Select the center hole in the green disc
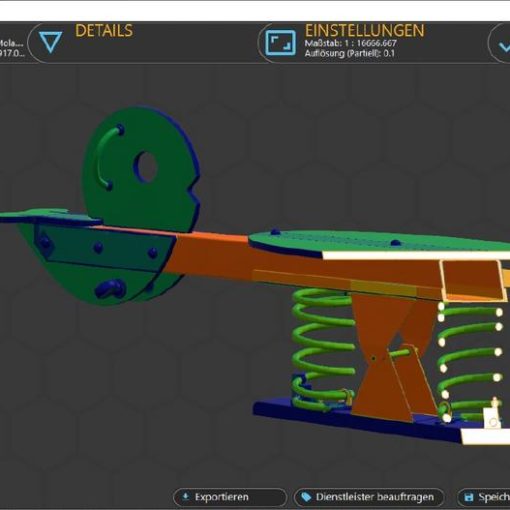Screen dimensions: 510x510 [146, 167]
